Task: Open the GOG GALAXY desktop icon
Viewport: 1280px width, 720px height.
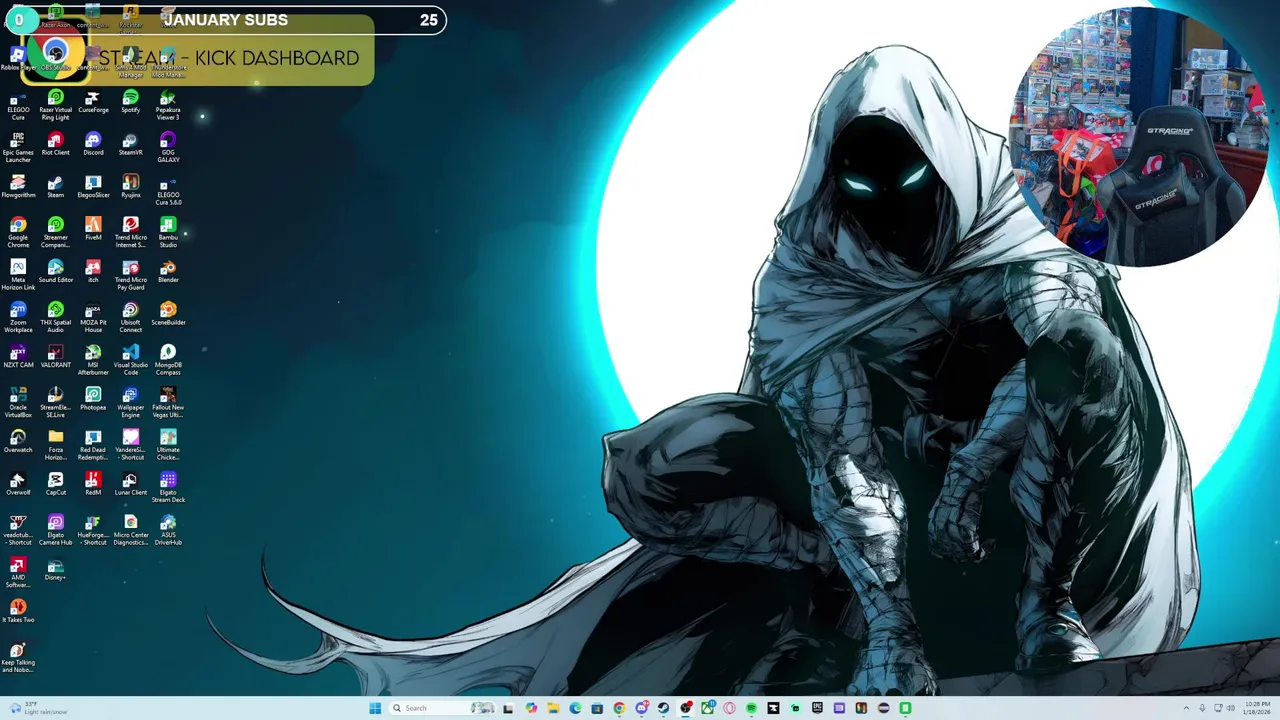Action: (168, 148)
